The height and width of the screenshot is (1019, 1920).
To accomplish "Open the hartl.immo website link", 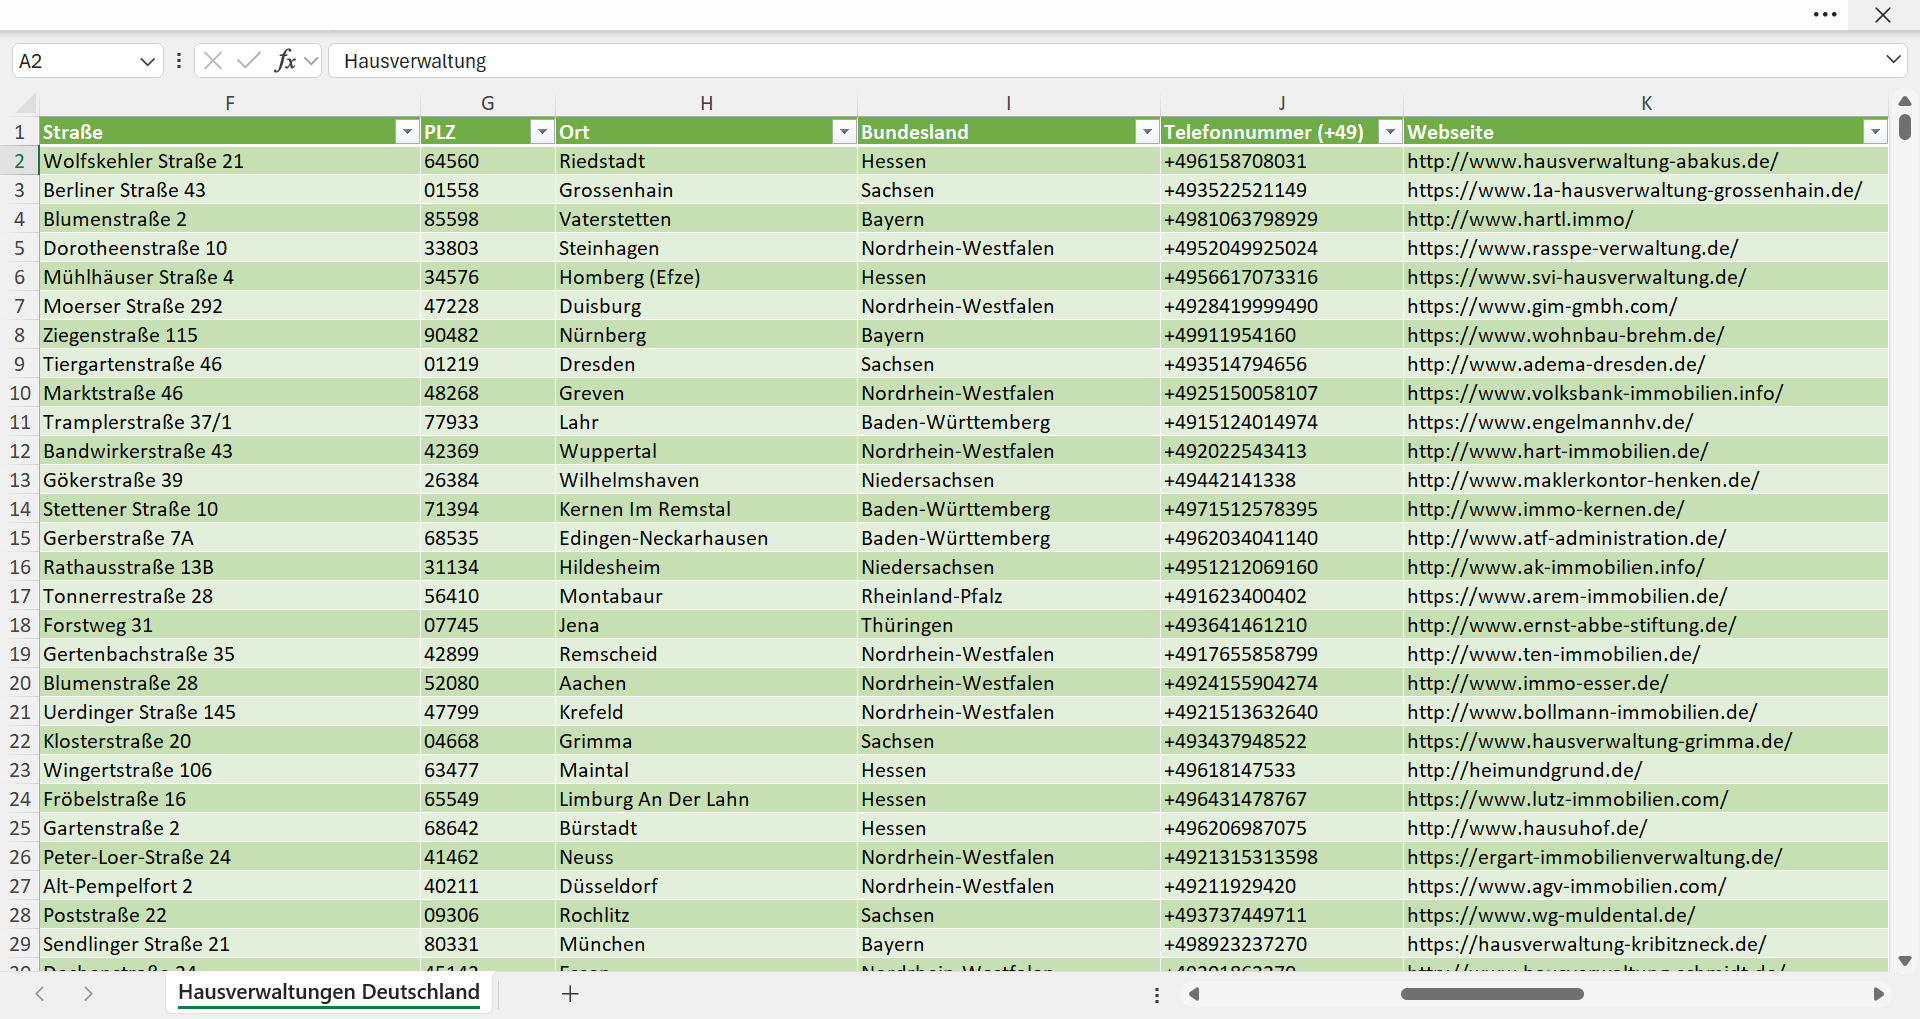I will pyautogui.click(x=1520, y=219).
